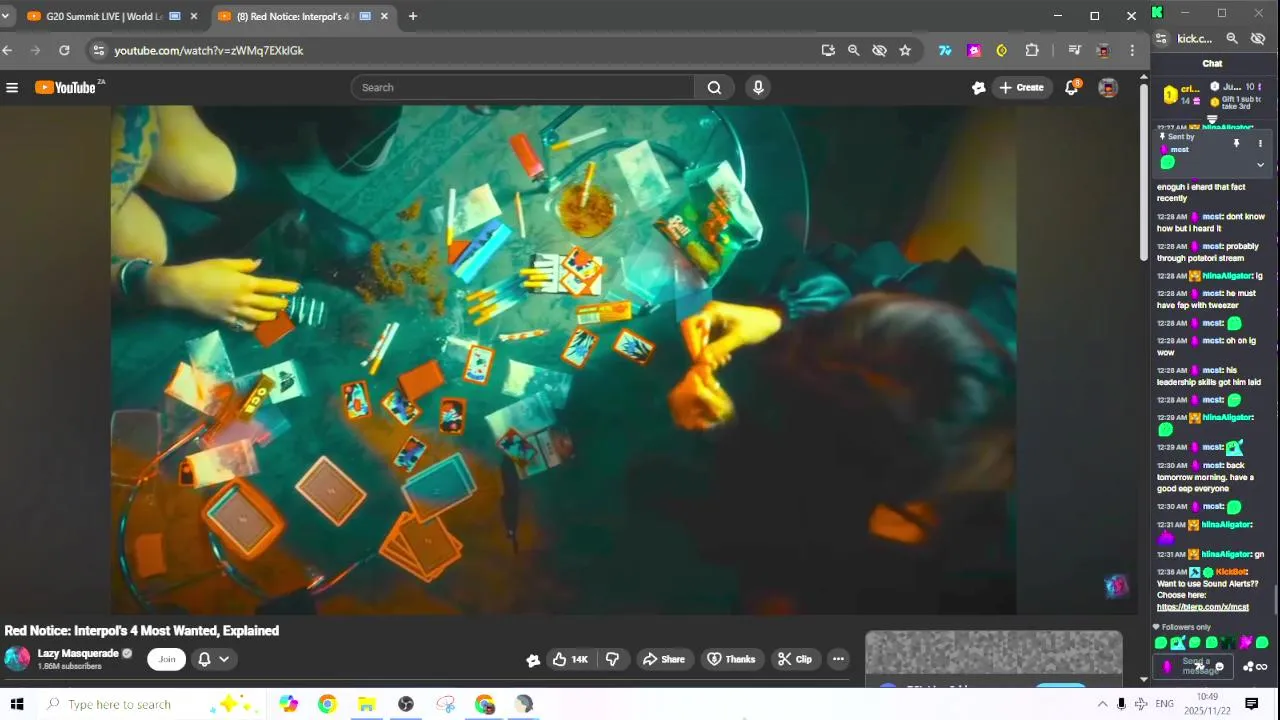The image size is (1280, 720).
Task: Toggle the eye-slash icon in Kick window
Action: tap(1259, 38)
